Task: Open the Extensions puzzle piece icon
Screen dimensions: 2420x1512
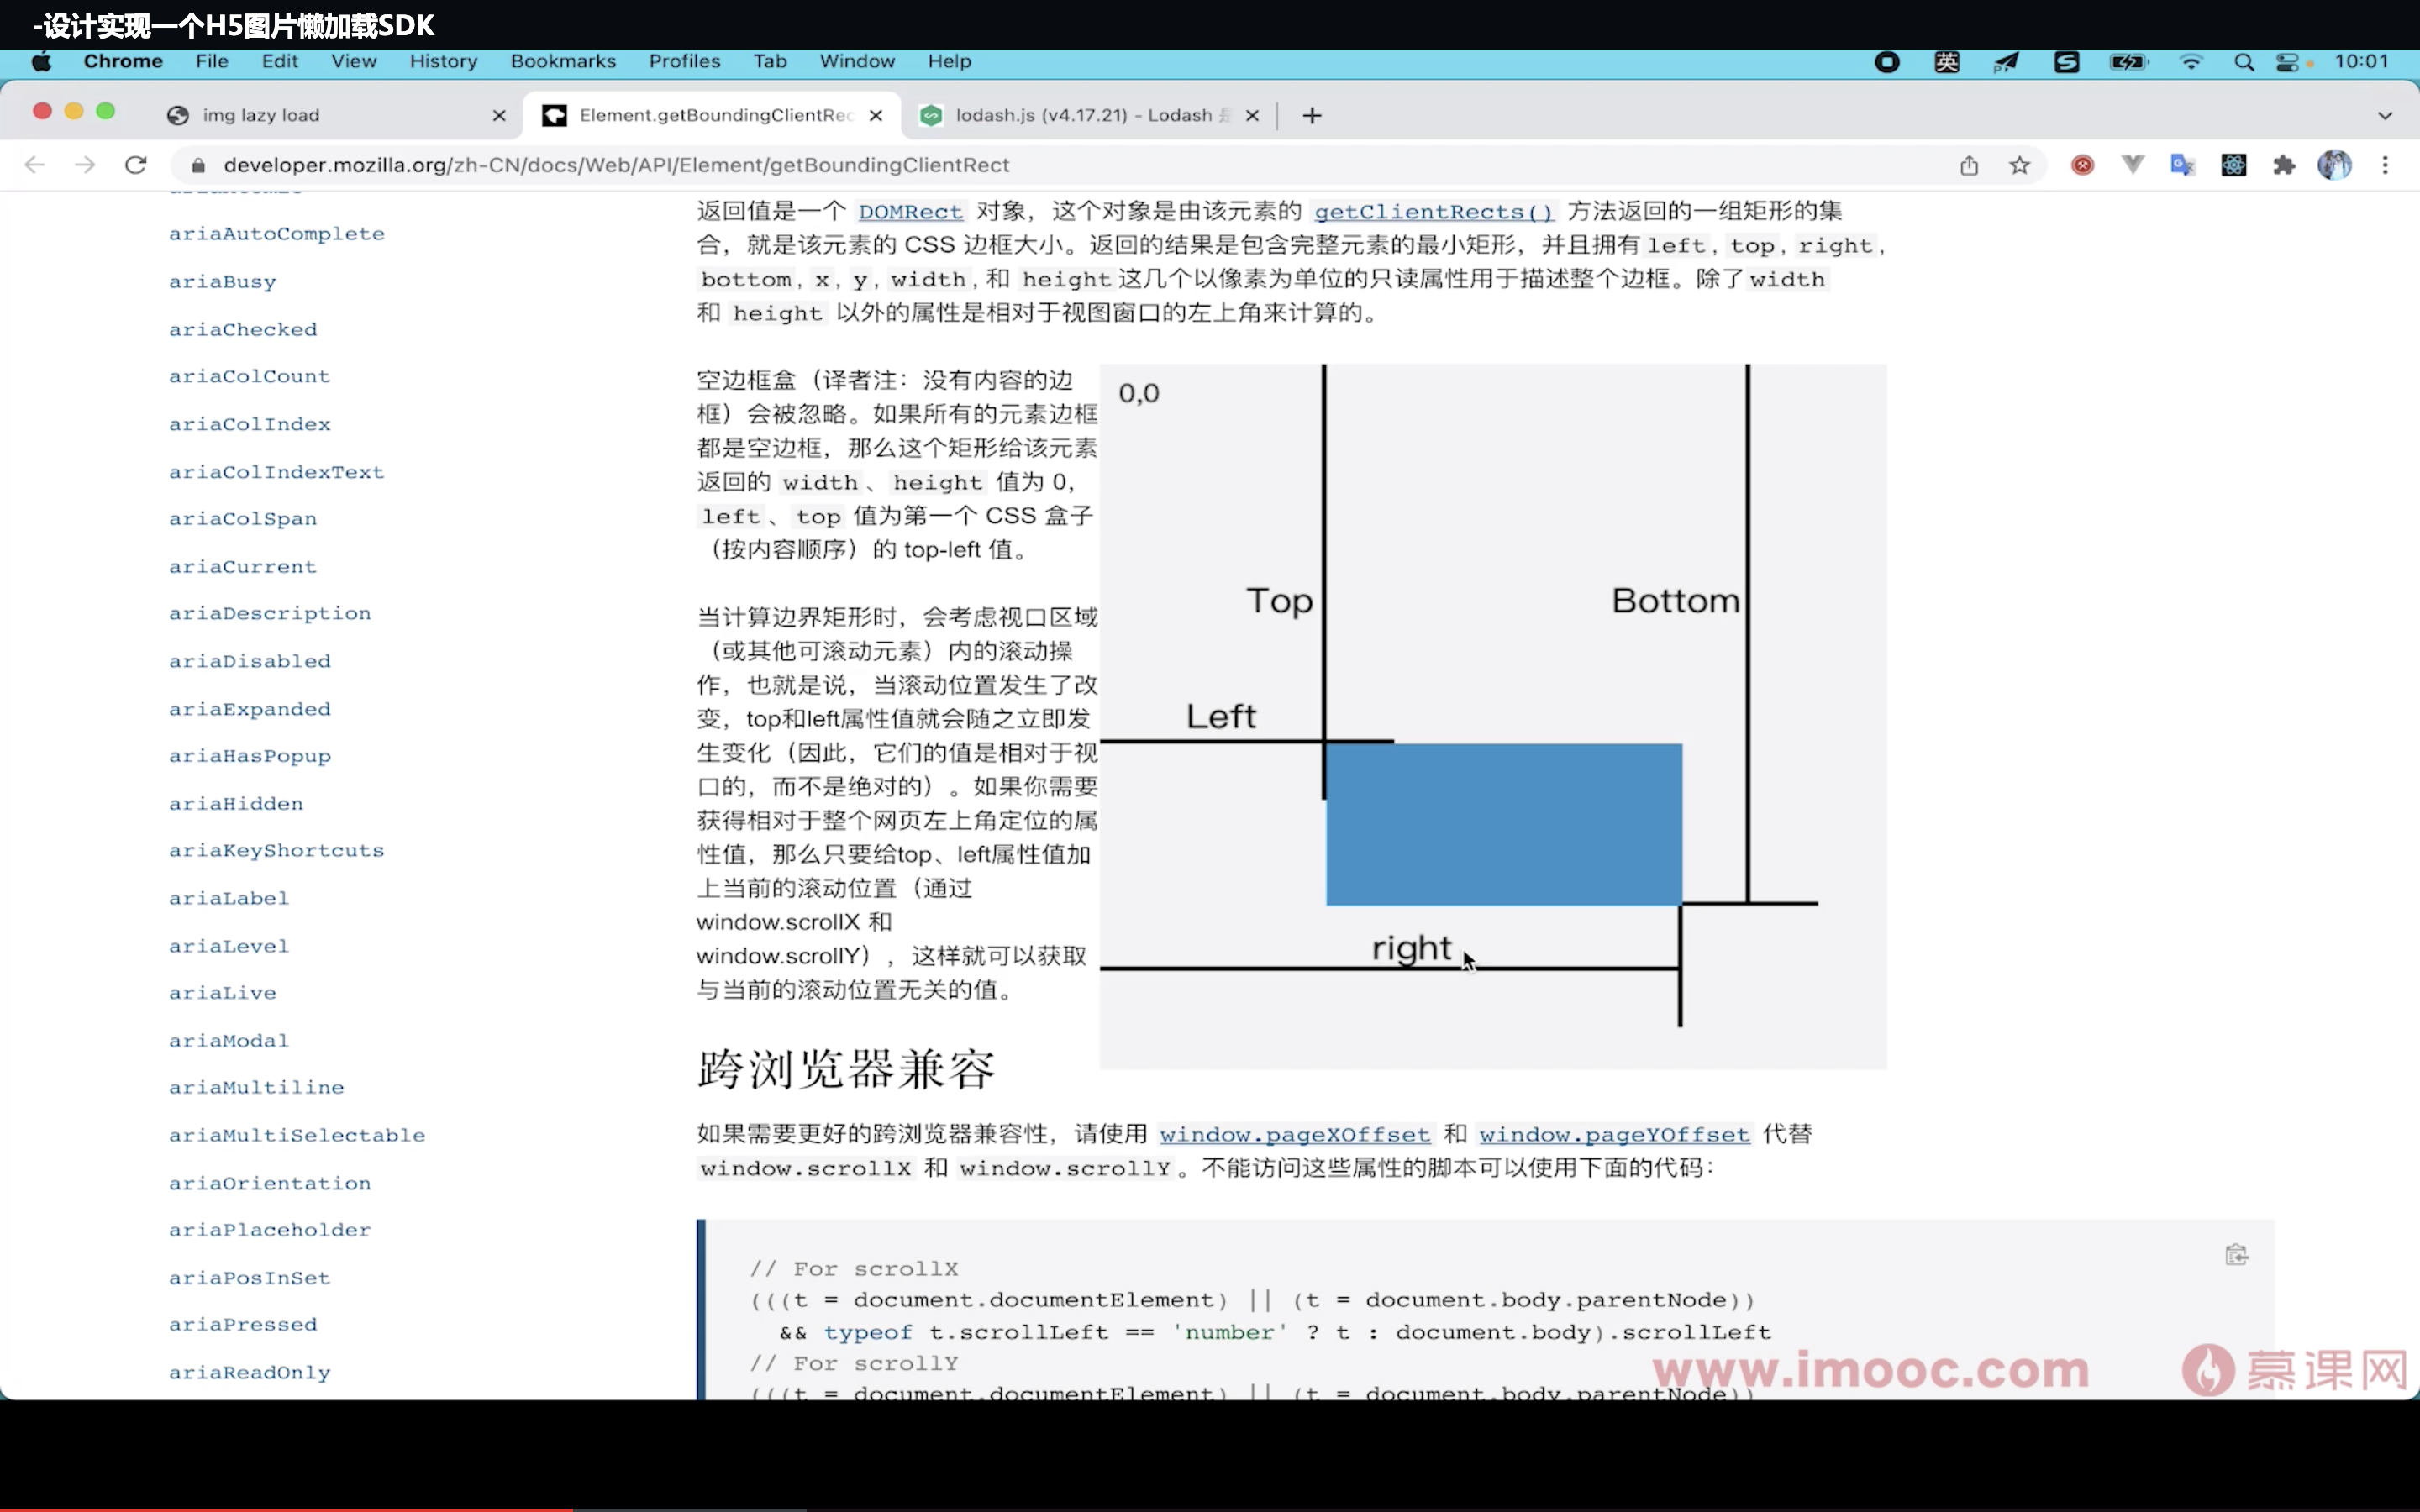Action: (x=2285, y=165)
